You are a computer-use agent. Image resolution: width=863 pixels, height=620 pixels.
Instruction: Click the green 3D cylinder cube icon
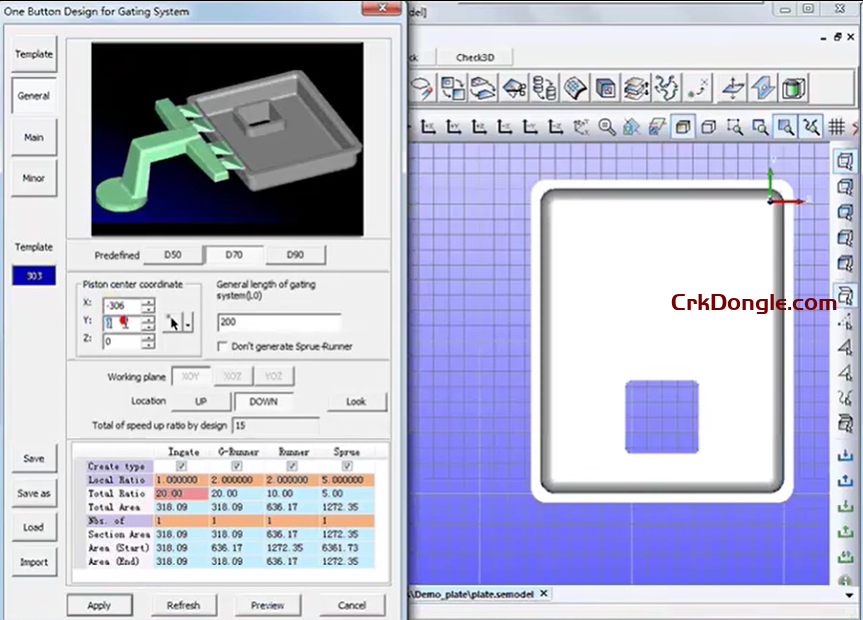pyautogui.click(x=792, y=89)
